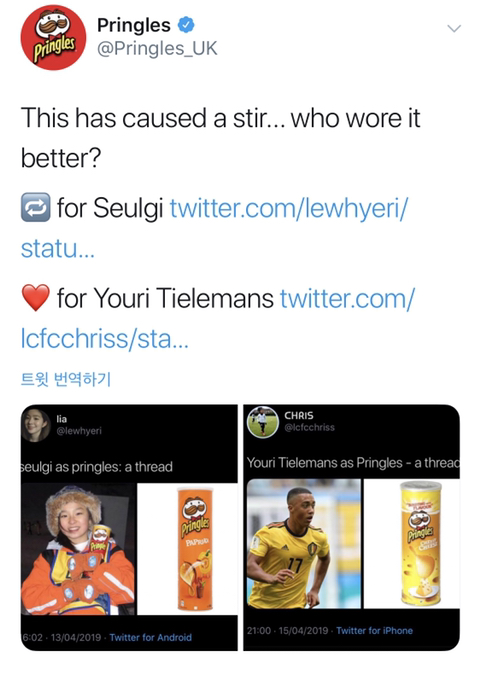Open the Seulgi in orange jacket photo
This screenshot has width=480, height=674.
coord(79,549)
